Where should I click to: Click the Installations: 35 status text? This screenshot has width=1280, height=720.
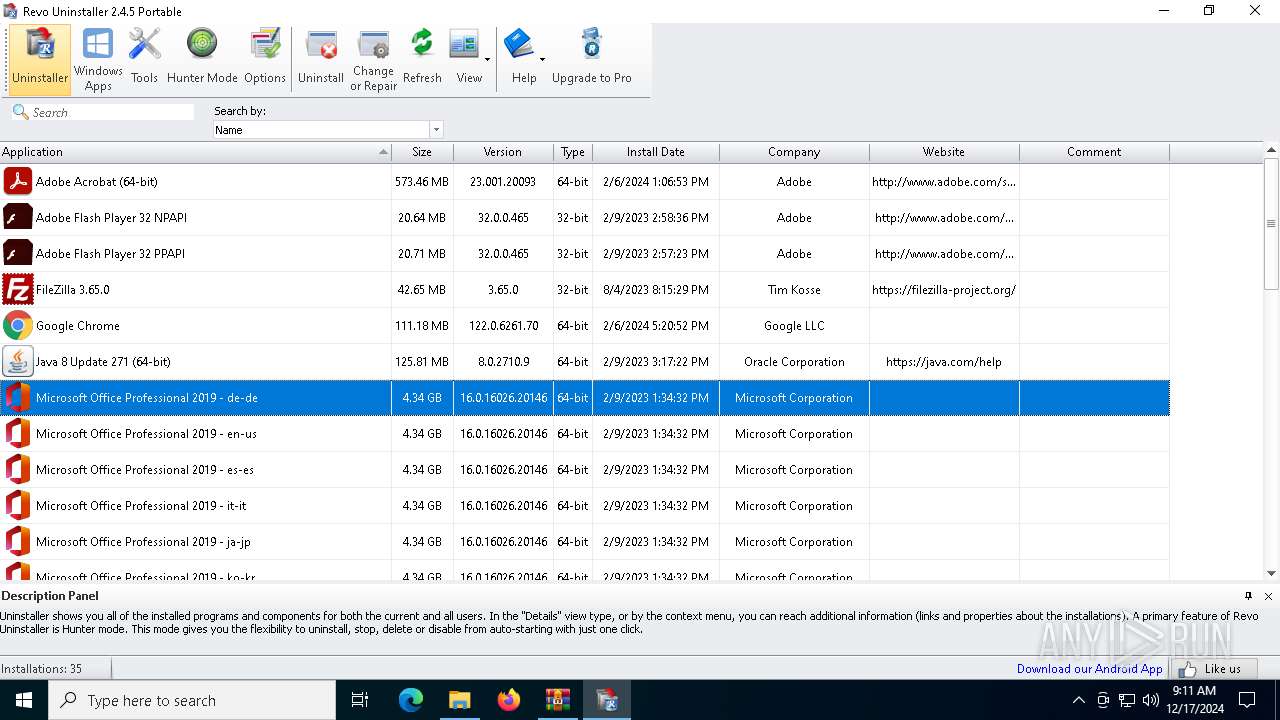42,669
